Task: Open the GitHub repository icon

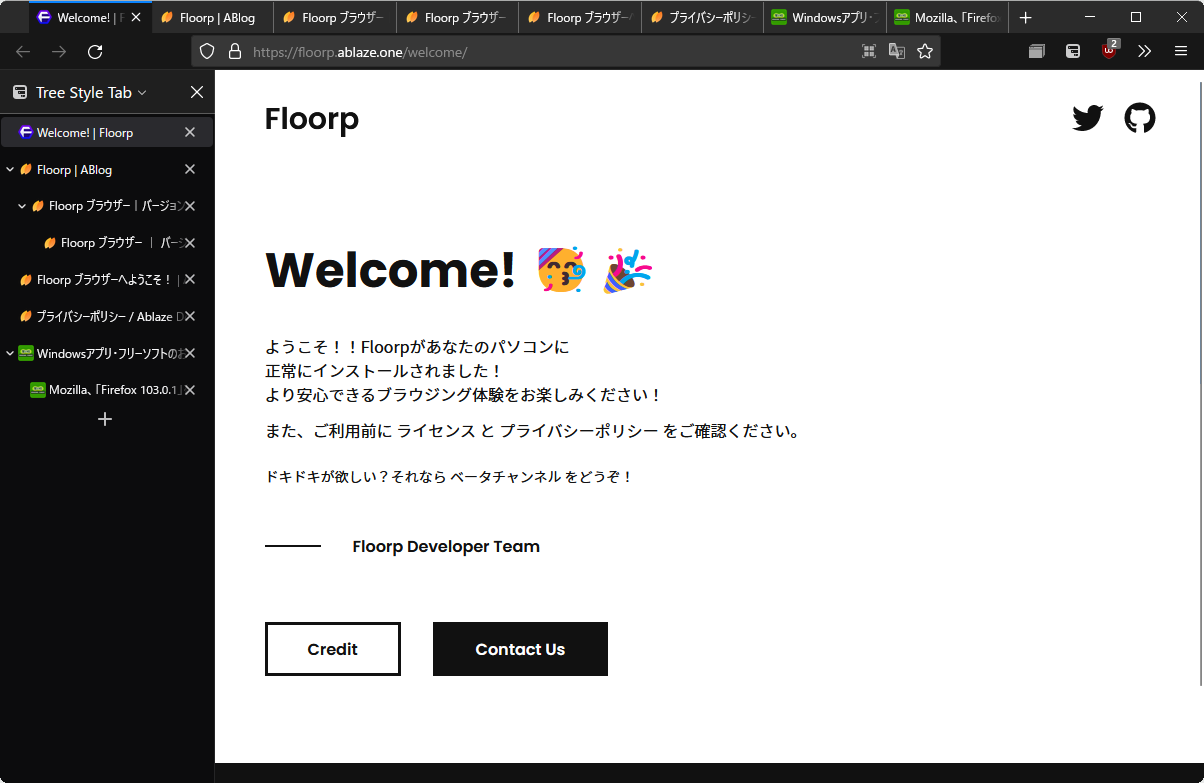Action: point(1140,118)
